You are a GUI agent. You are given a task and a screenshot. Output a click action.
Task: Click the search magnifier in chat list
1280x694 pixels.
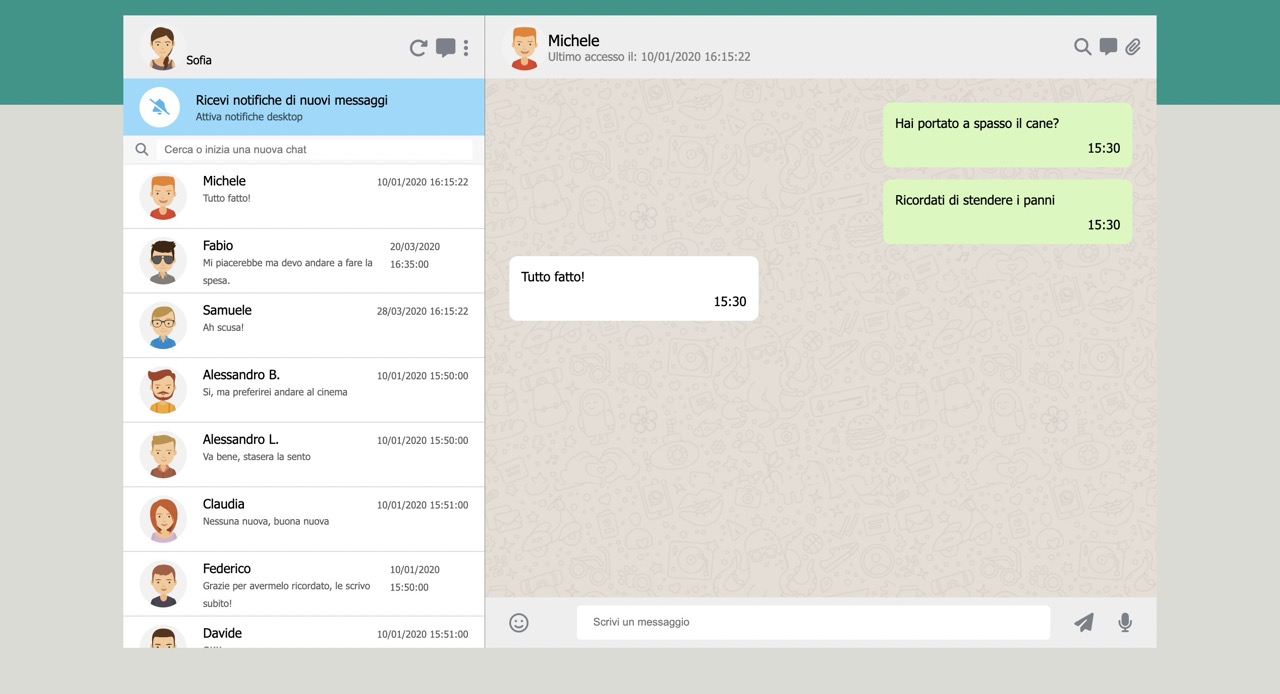tap(142, 150)
